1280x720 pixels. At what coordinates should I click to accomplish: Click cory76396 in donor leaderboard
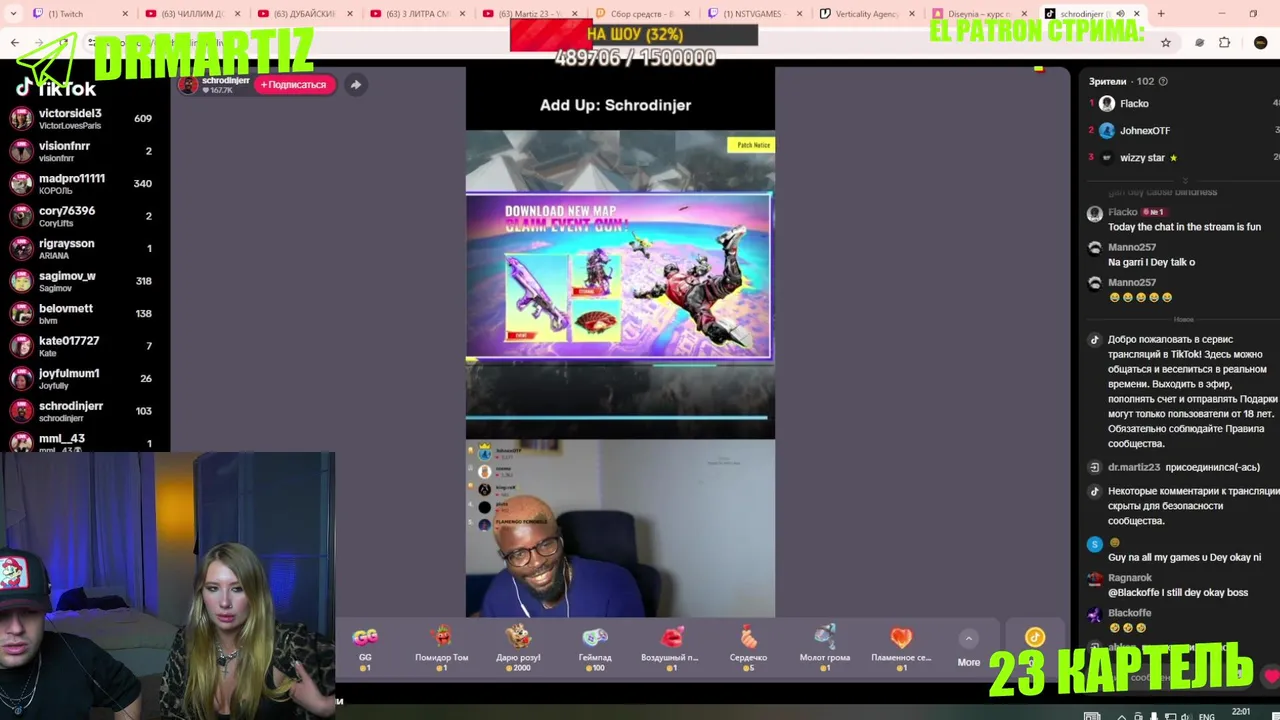pos(80,216)
